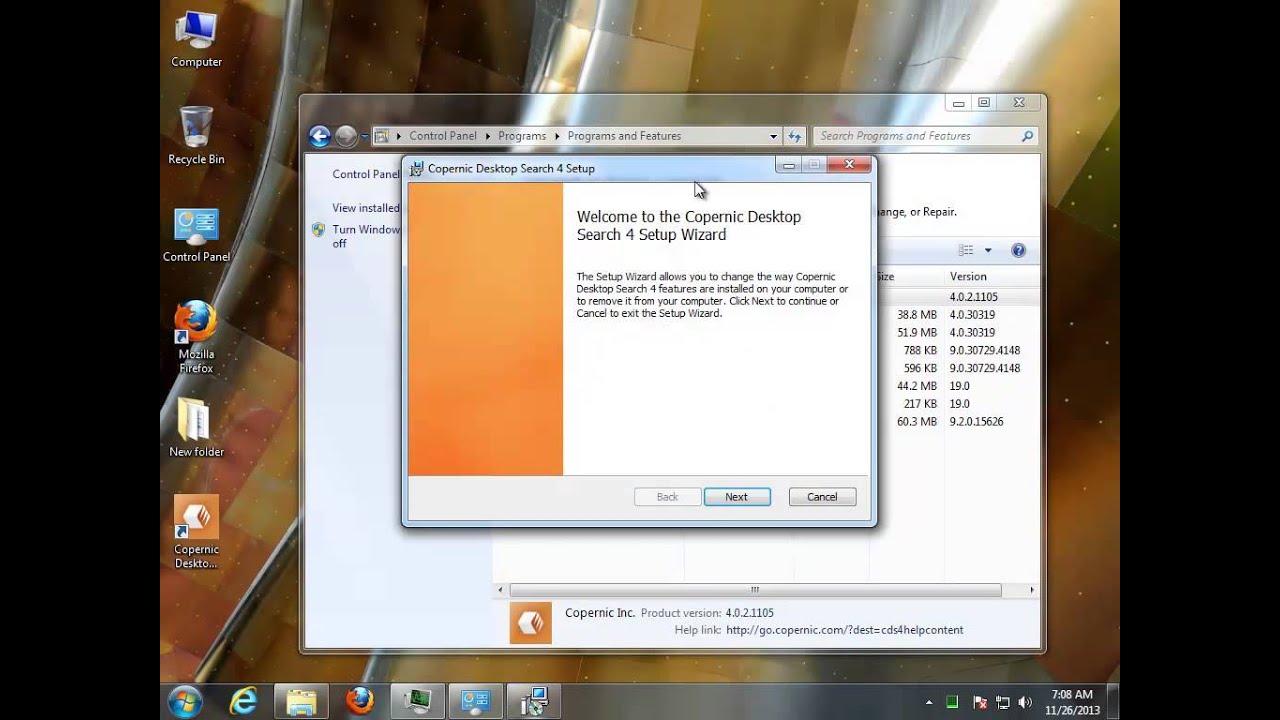This screenshot has height=720, width=1280.
Task: Select the Recycle Bin desktop icon
Action: point(196,136)
